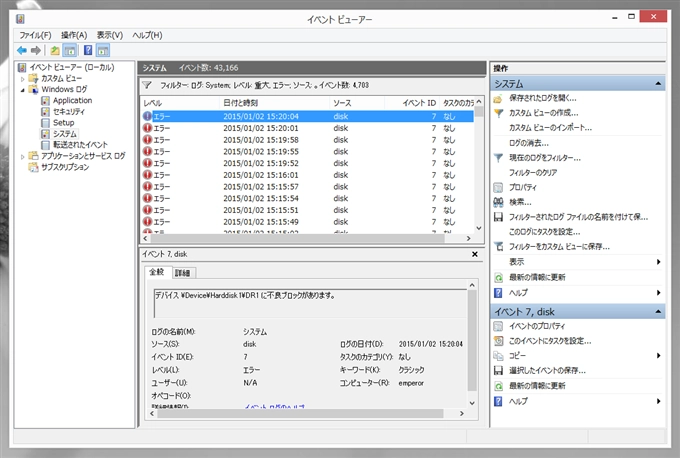Sort by the ソース column header
The image size is (680, 458).
point(357,103)
